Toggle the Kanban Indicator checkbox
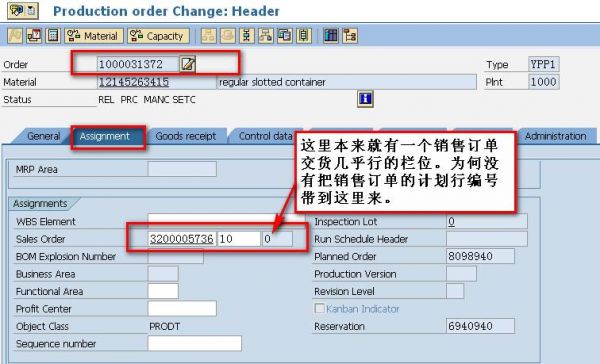 tap(320, 309)
